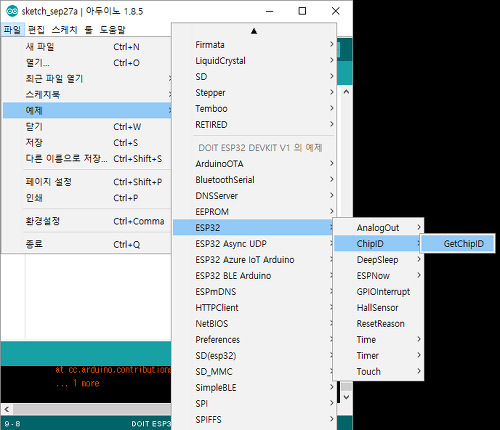Open the 도움말 menu
This screenshot has width=500, height=430.
112,30
